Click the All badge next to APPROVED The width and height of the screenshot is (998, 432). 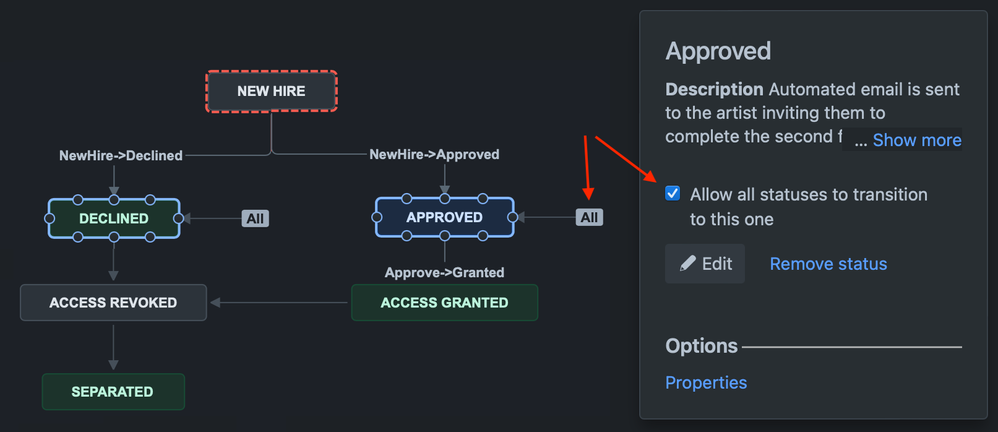coord(589,218)
